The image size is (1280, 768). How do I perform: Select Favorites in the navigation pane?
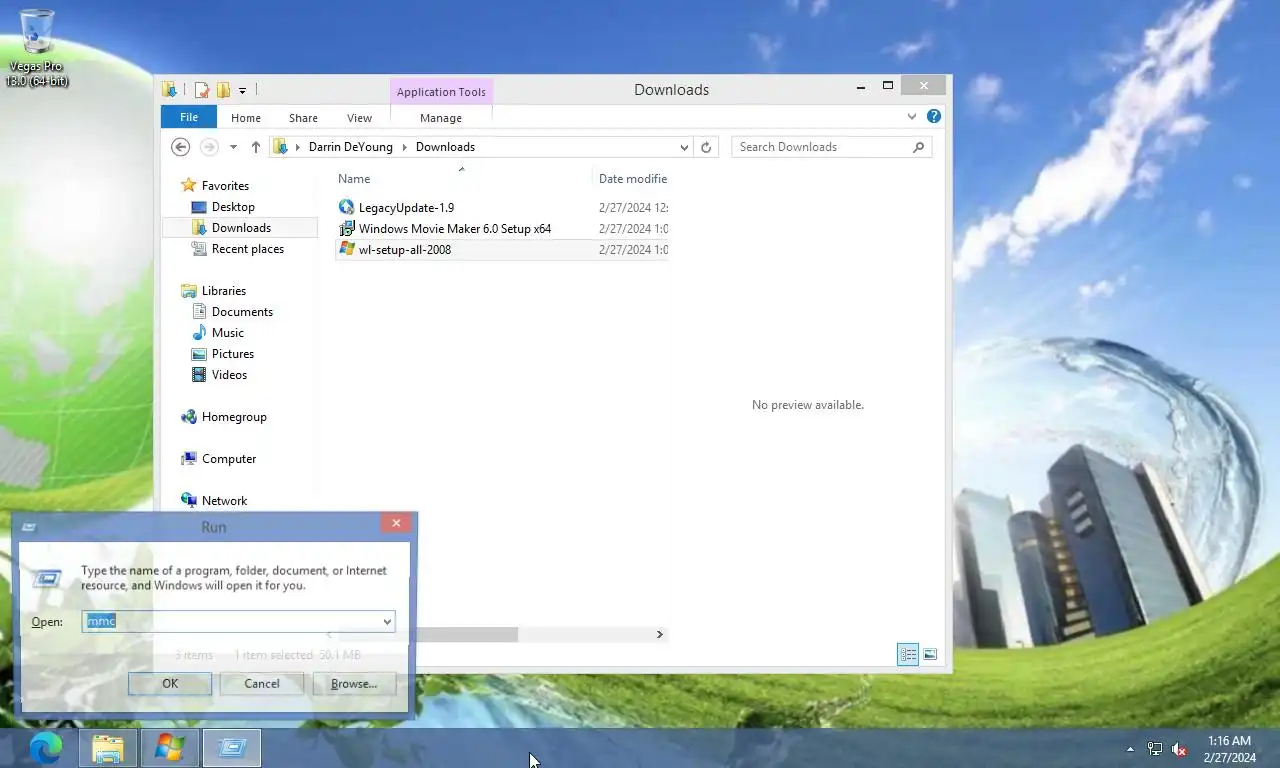(x=225, y=186)
